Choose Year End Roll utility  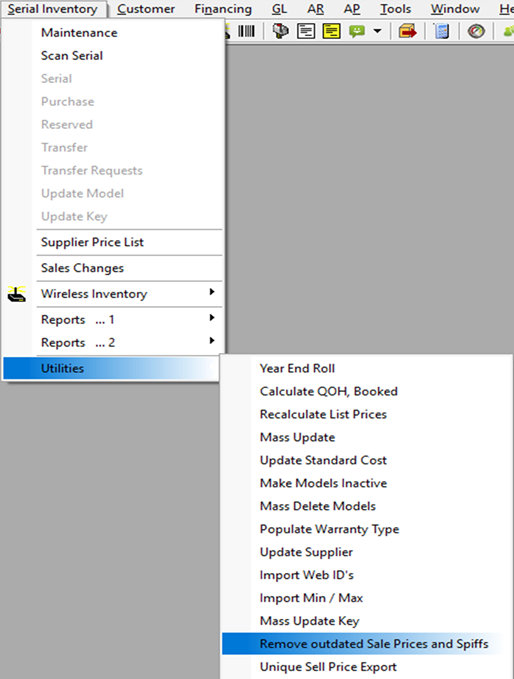pyautogui.click(x=297, y=369)
